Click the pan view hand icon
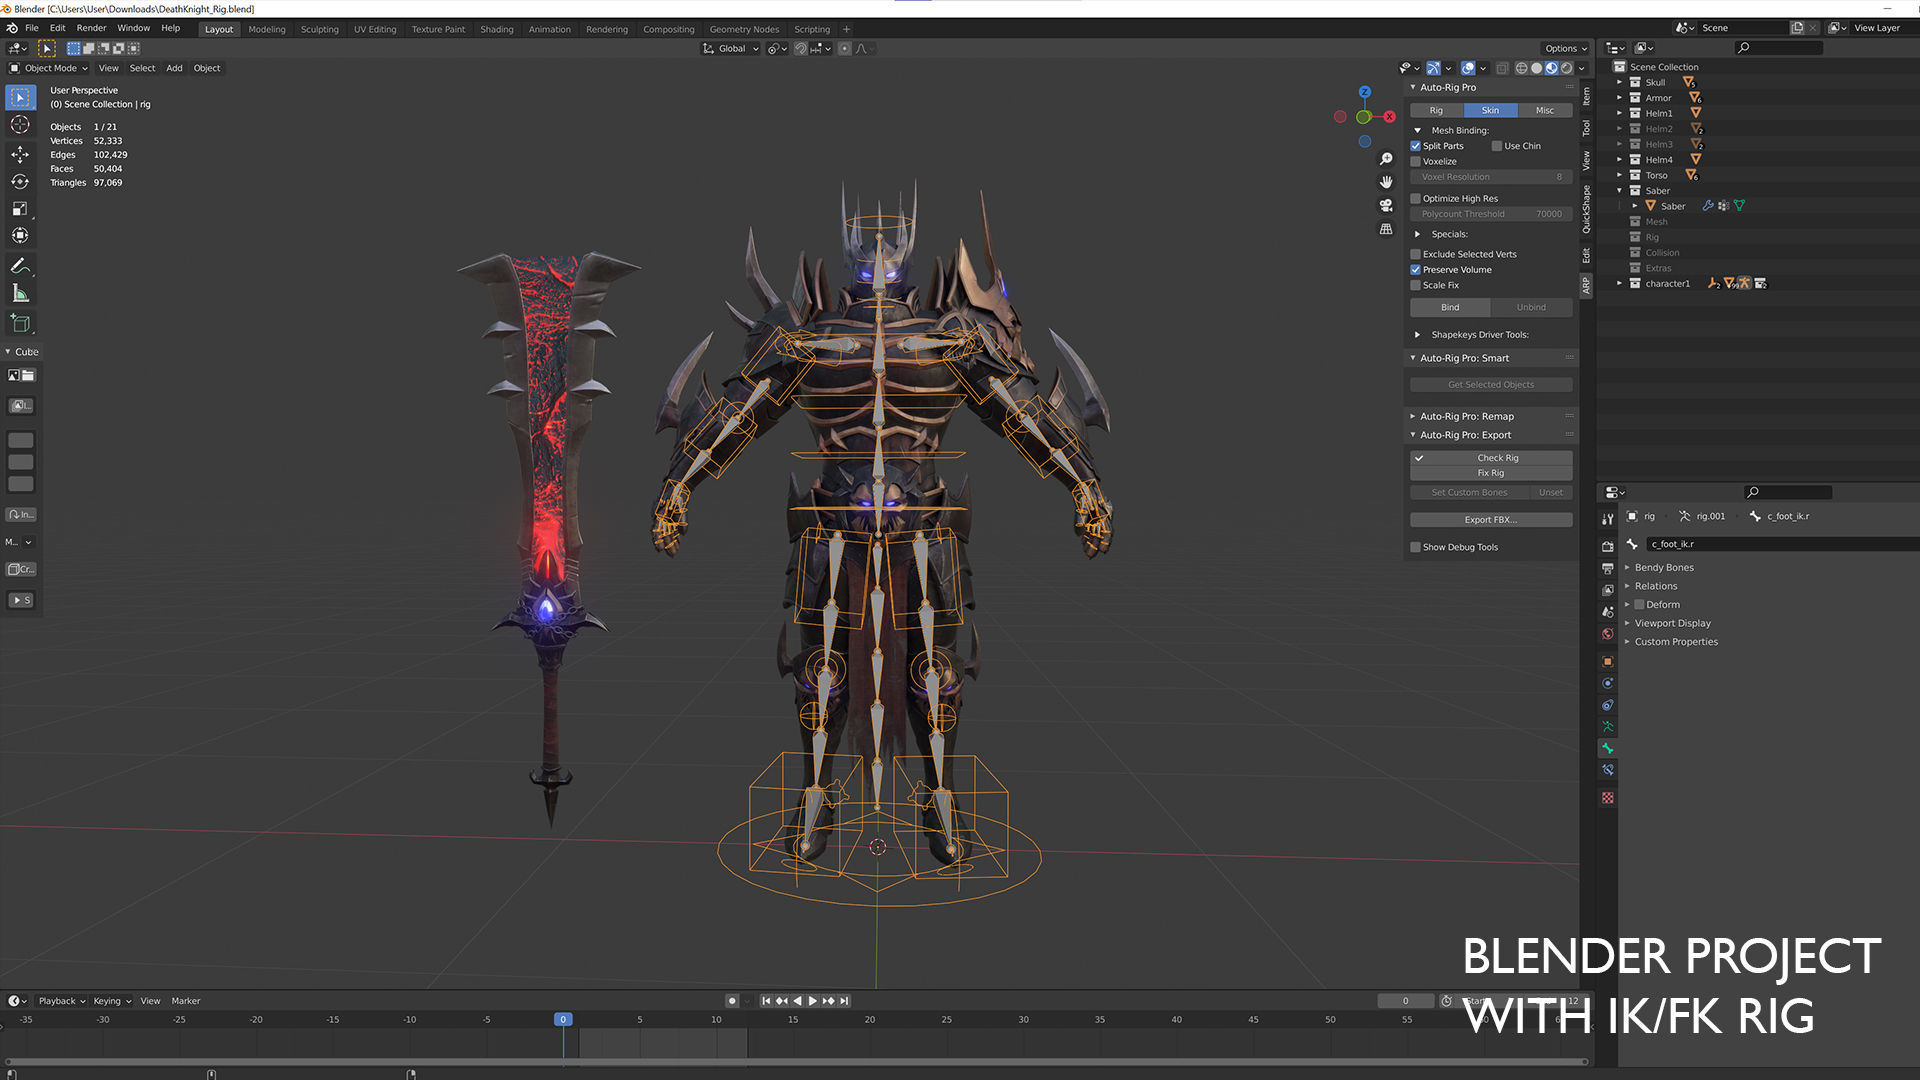Image resolution: width=1920 pixels, height=1080 pixels. 1386,182
